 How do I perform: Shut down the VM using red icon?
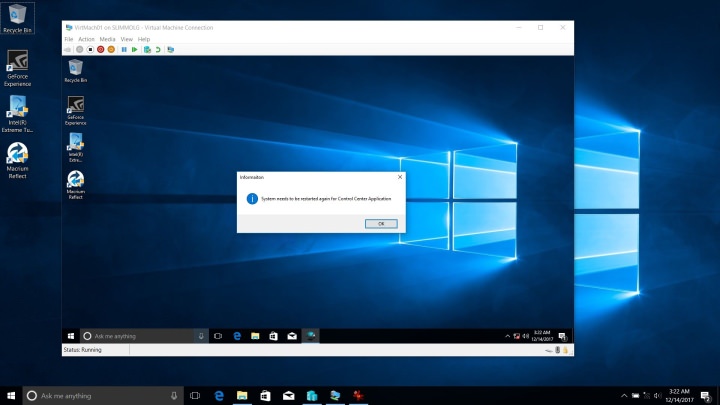click(101, 49)
